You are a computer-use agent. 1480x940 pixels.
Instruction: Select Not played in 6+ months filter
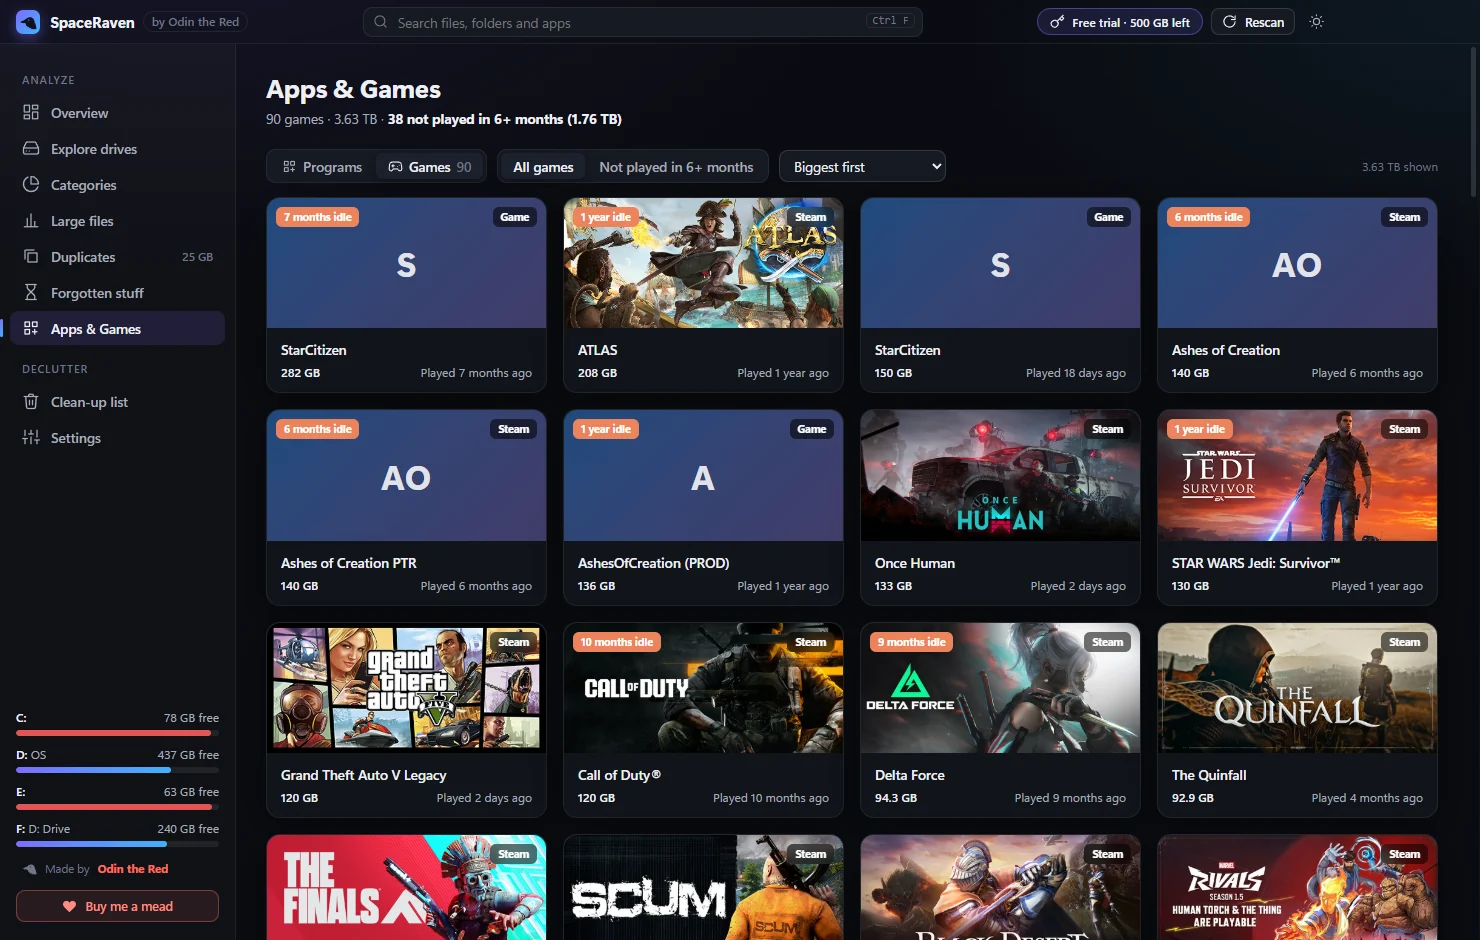click(676, 166)
